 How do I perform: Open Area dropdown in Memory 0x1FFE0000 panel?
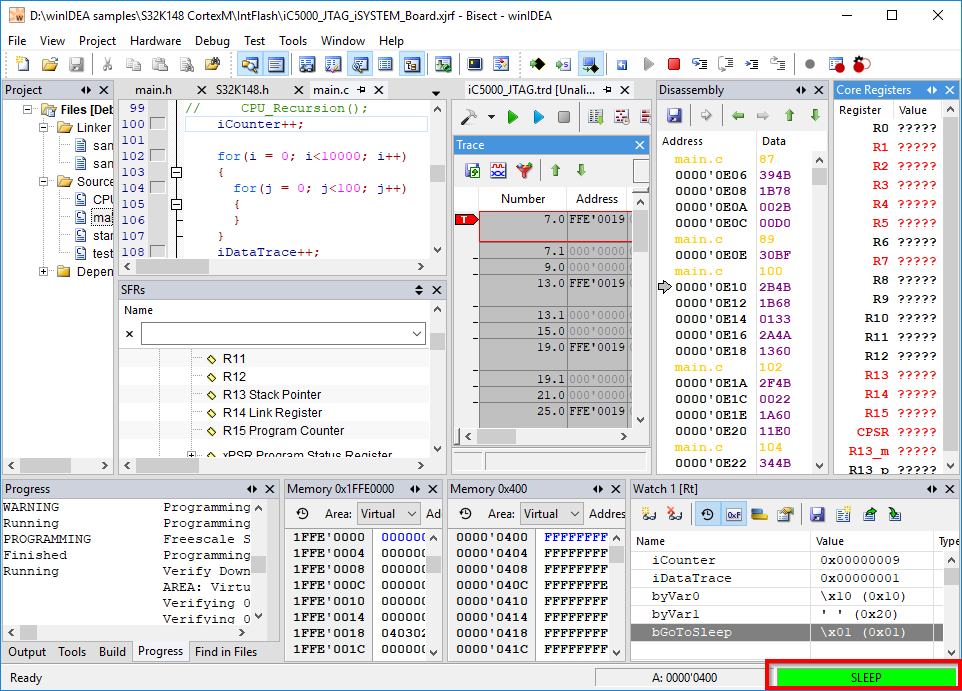[388, 514]
